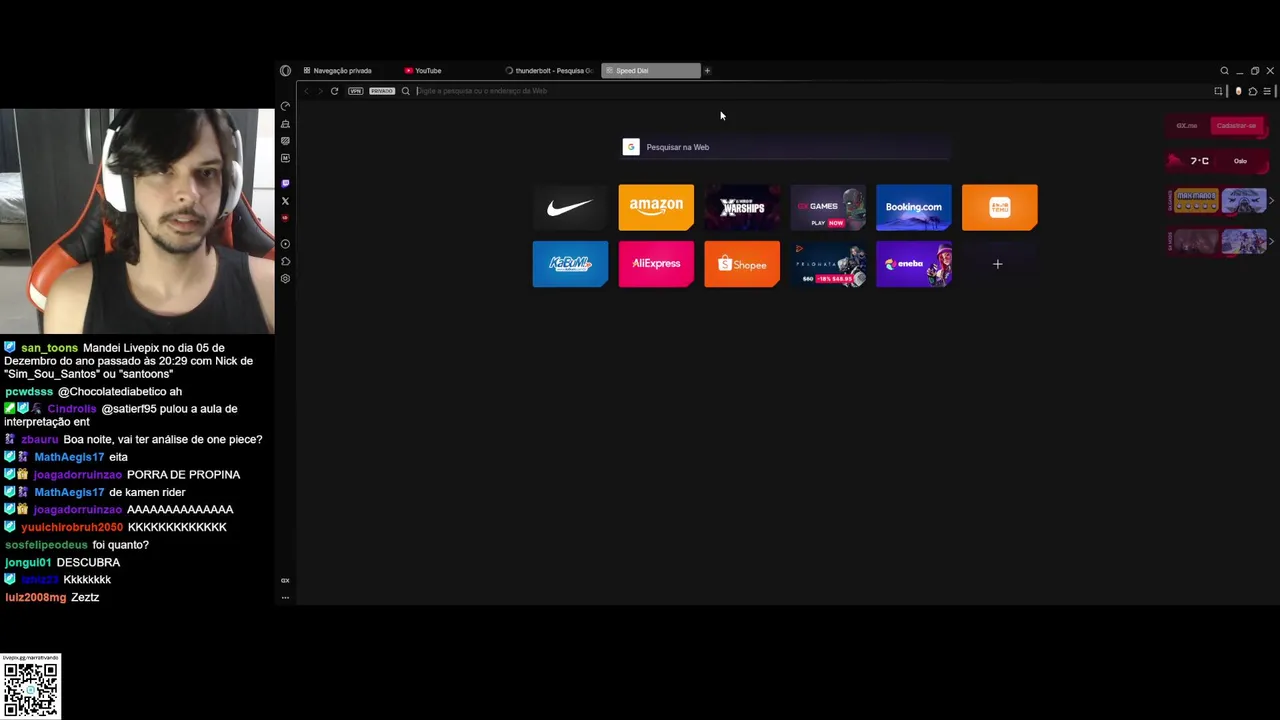Open the hatched-square icon in the sidebar
This screenshot has height=720, width=1280.
(285, 141)
